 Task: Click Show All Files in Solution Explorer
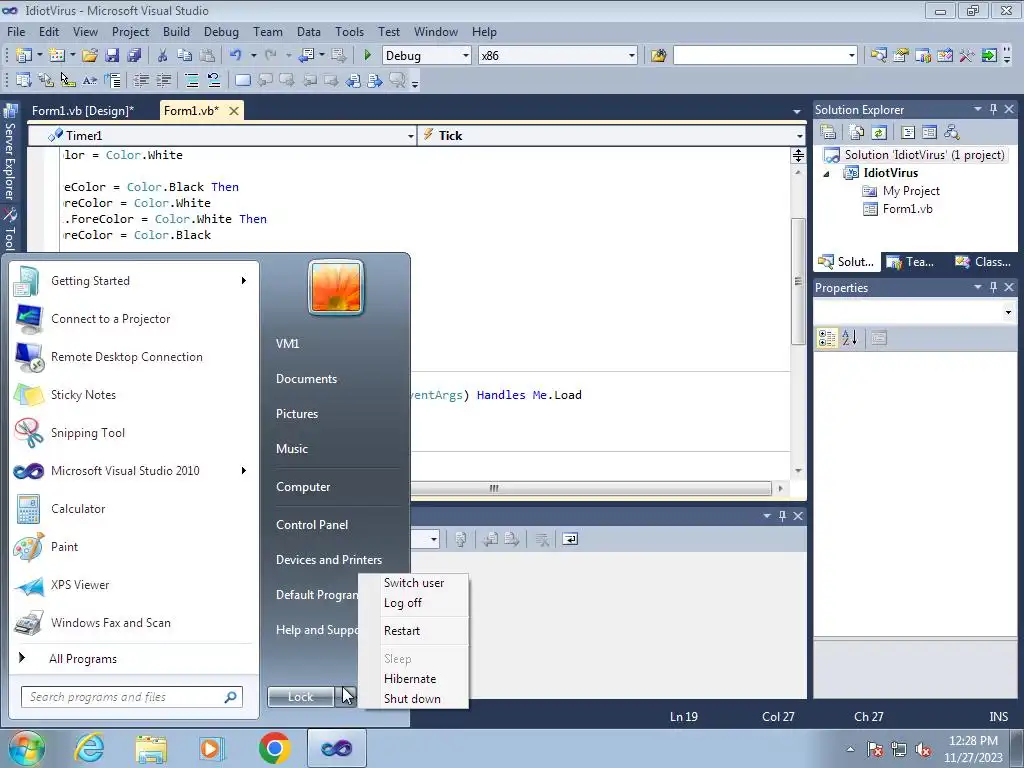[x=857, y=133]
